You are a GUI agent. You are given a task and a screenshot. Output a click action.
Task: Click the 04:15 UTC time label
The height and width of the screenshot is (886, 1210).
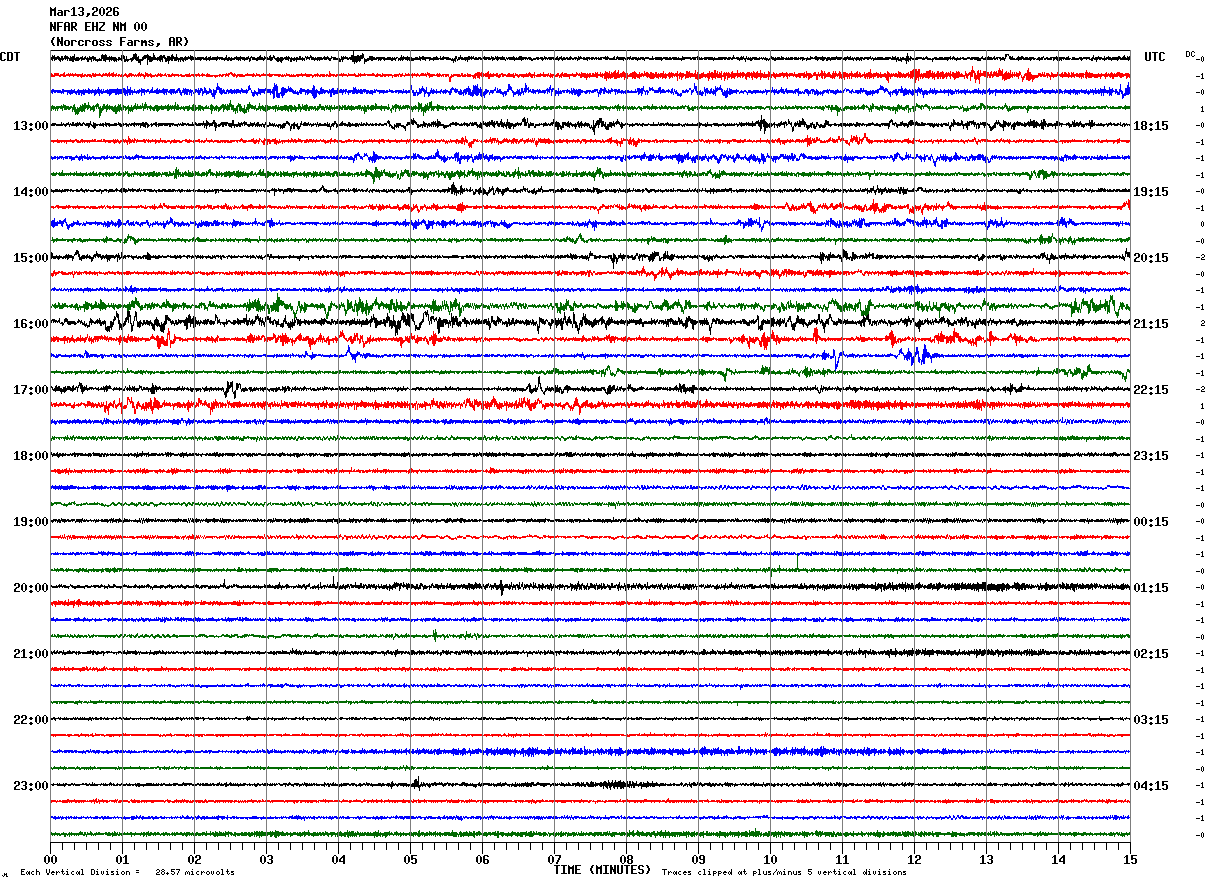point(1151,786)
